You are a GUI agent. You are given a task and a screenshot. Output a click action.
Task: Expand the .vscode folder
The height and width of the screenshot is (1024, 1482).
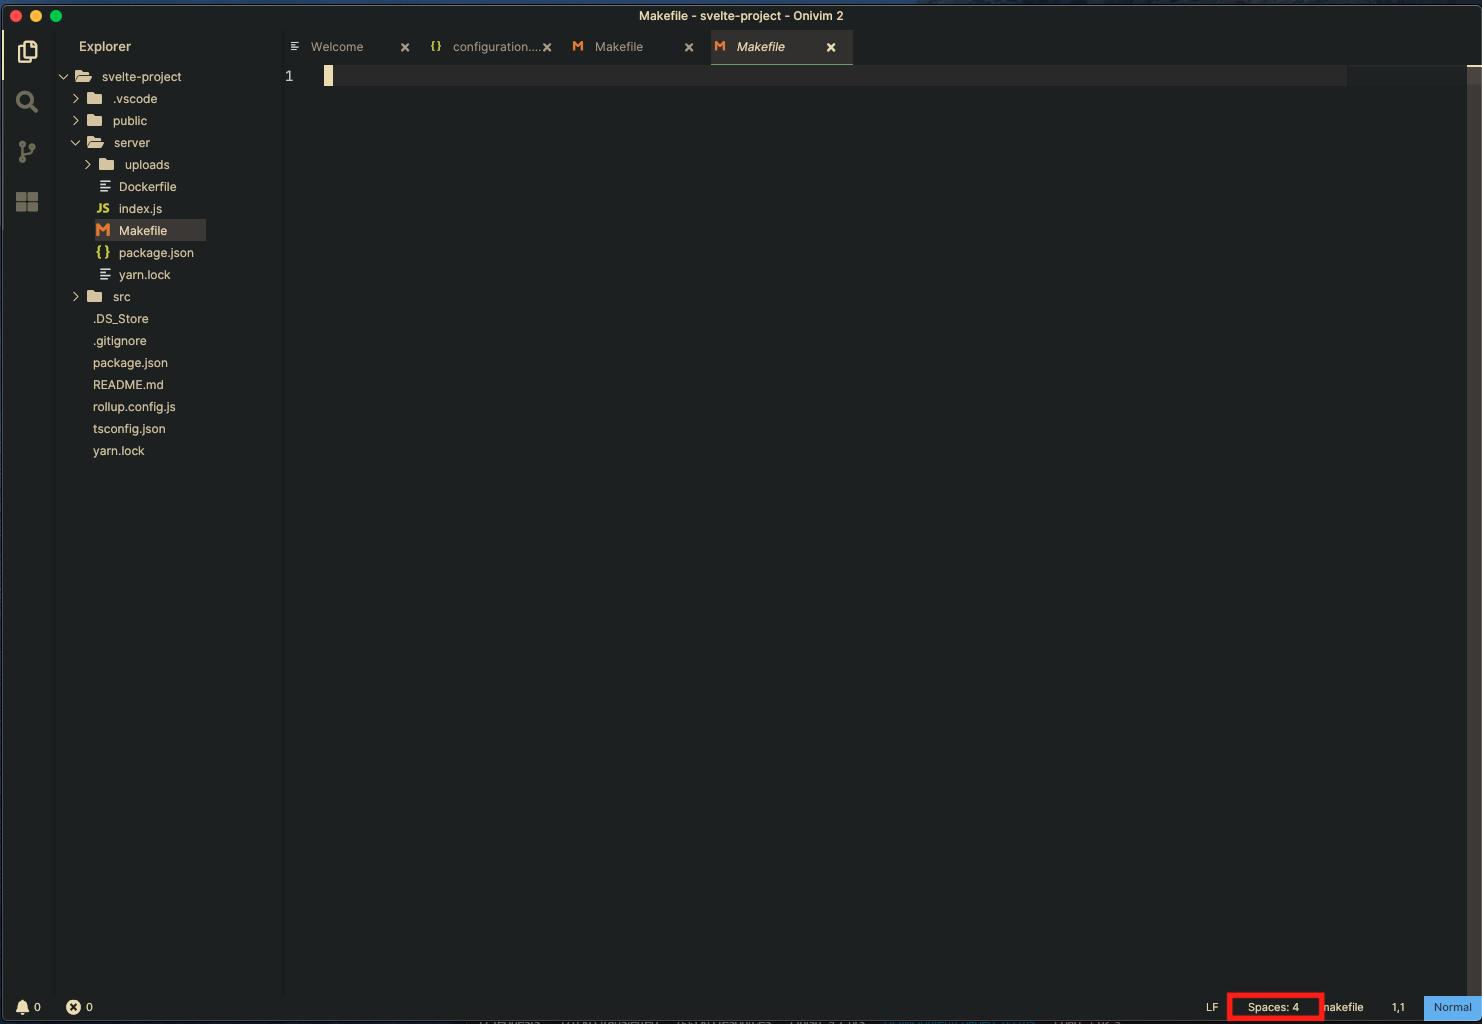click(x=74, y=98)
